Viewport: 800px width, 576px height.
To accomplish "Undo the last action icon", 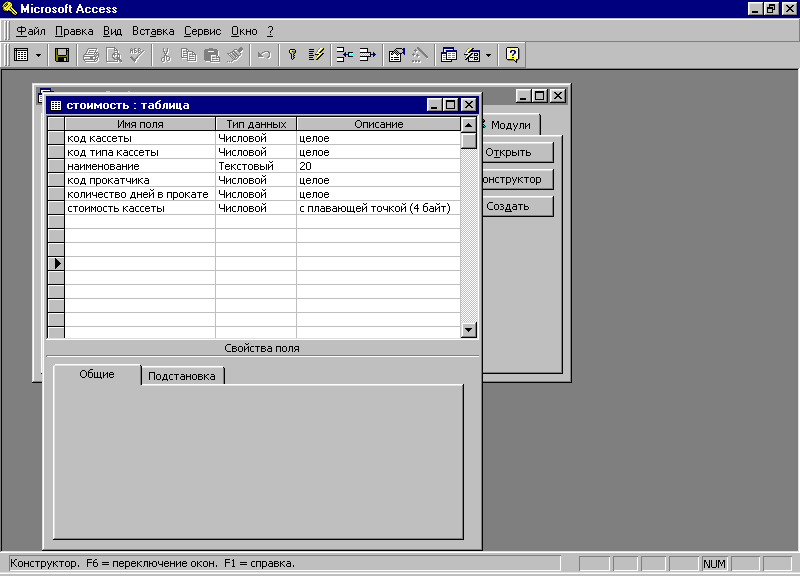I will click(x=264, y=55).
